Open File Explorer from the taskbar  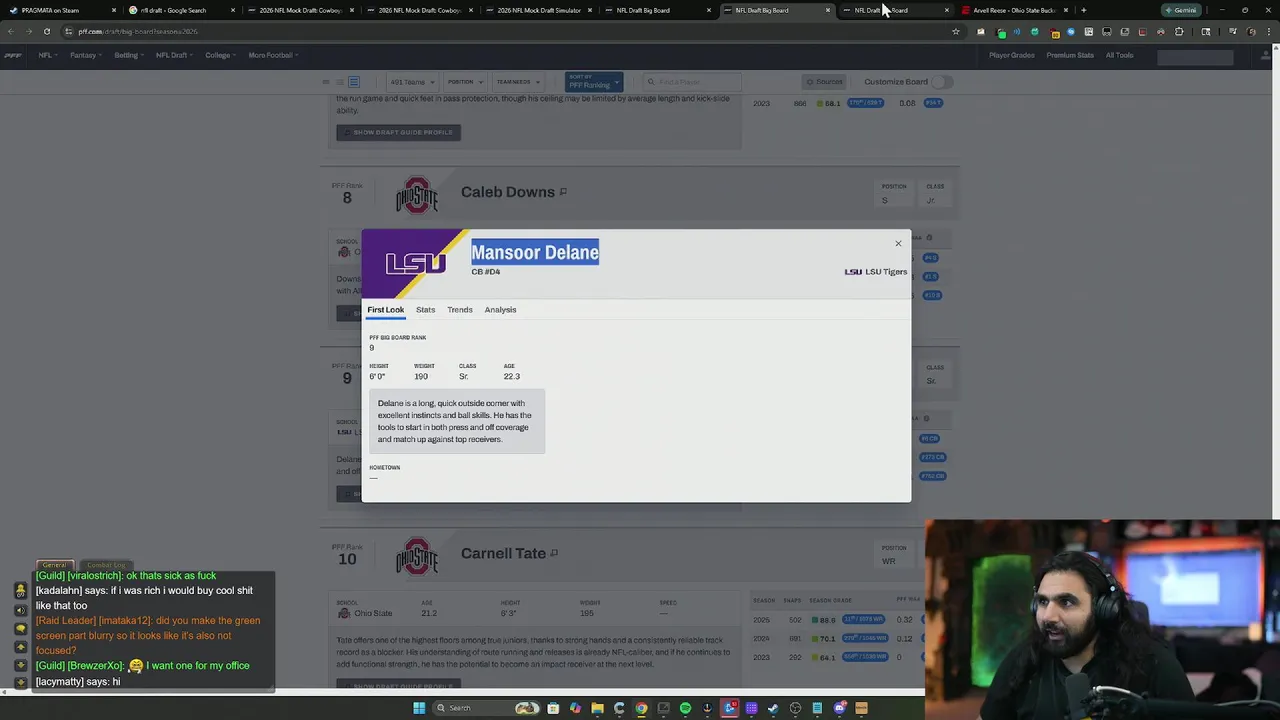(x=597, y=708)
